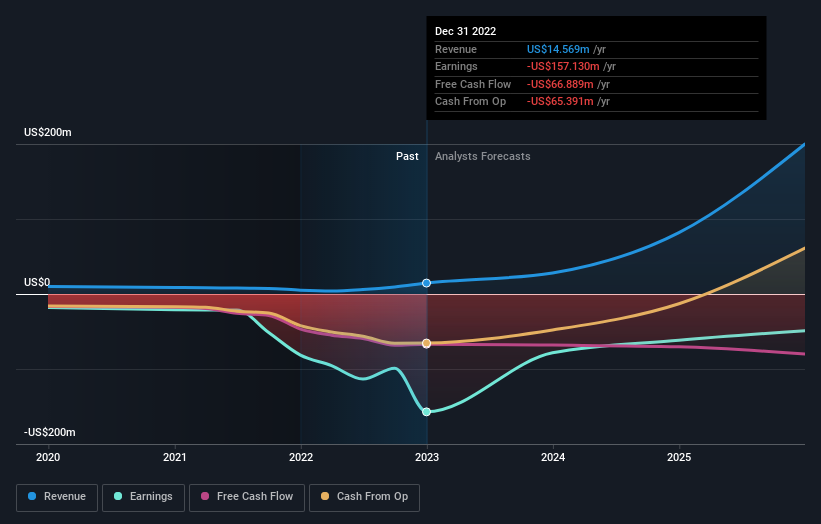Click the Revenue row label in tooltip

(x=456, y=49)
